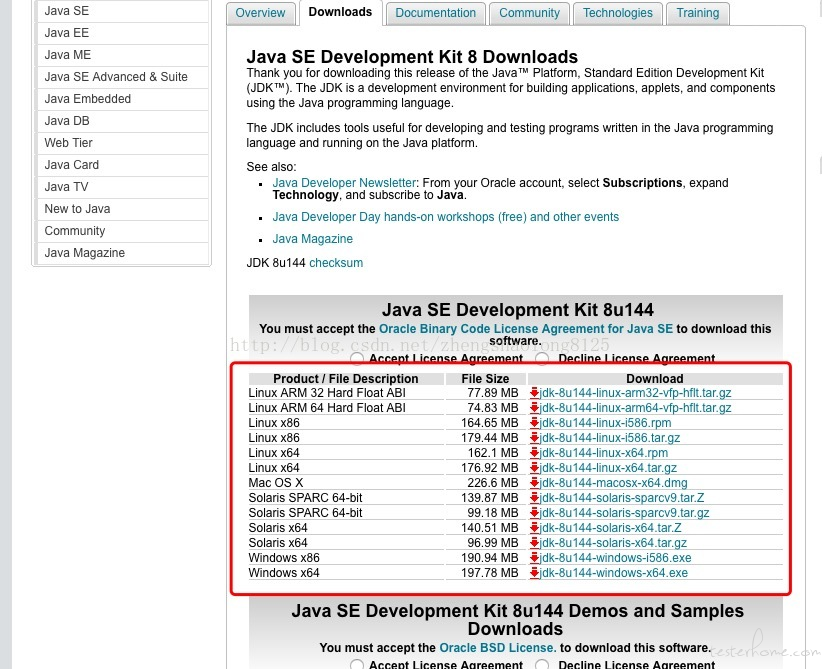Viewport: 822px width, 669px height.
Task: Follow the Java Developer Newsletter link
Action: point(344,183)
